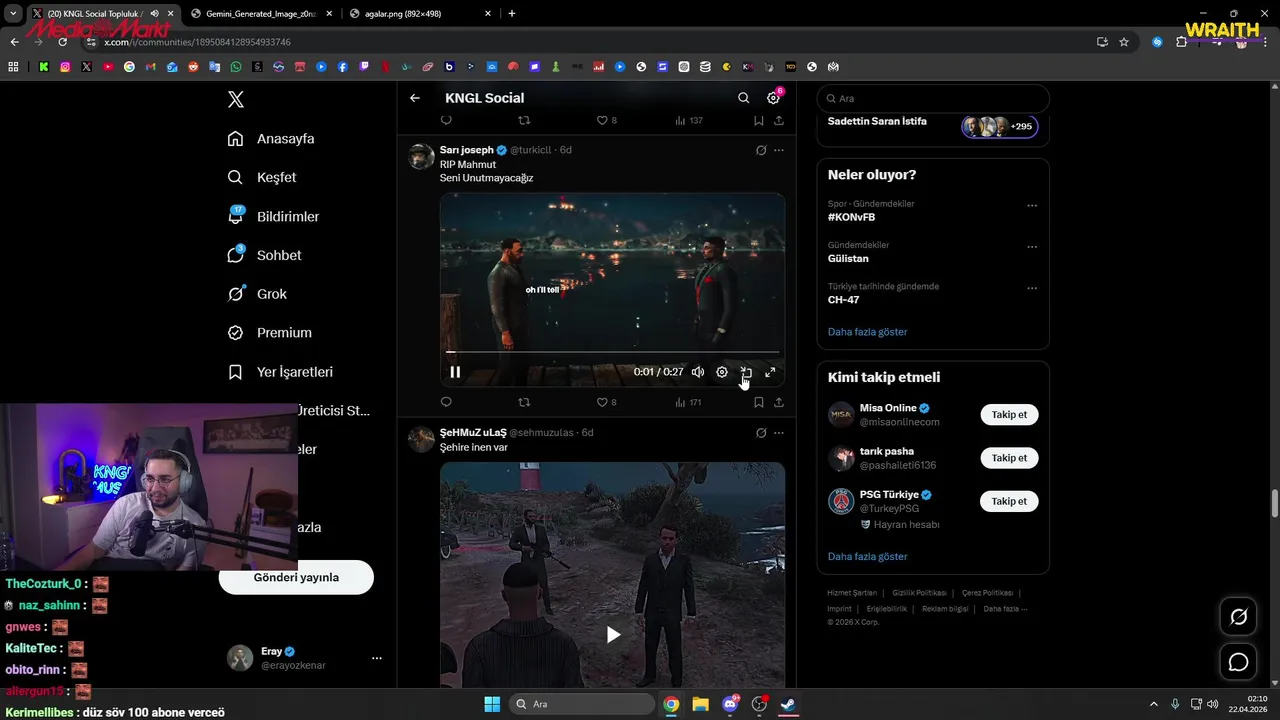Reply to Sarı joseph's RIP Mahmut post
The width and height of the screenshot is (1280, 720).
[x=446, y=402]
